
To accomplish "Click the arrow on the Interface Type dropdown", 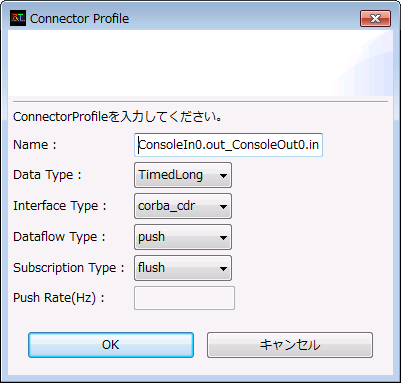I will [x=223, y=207].
